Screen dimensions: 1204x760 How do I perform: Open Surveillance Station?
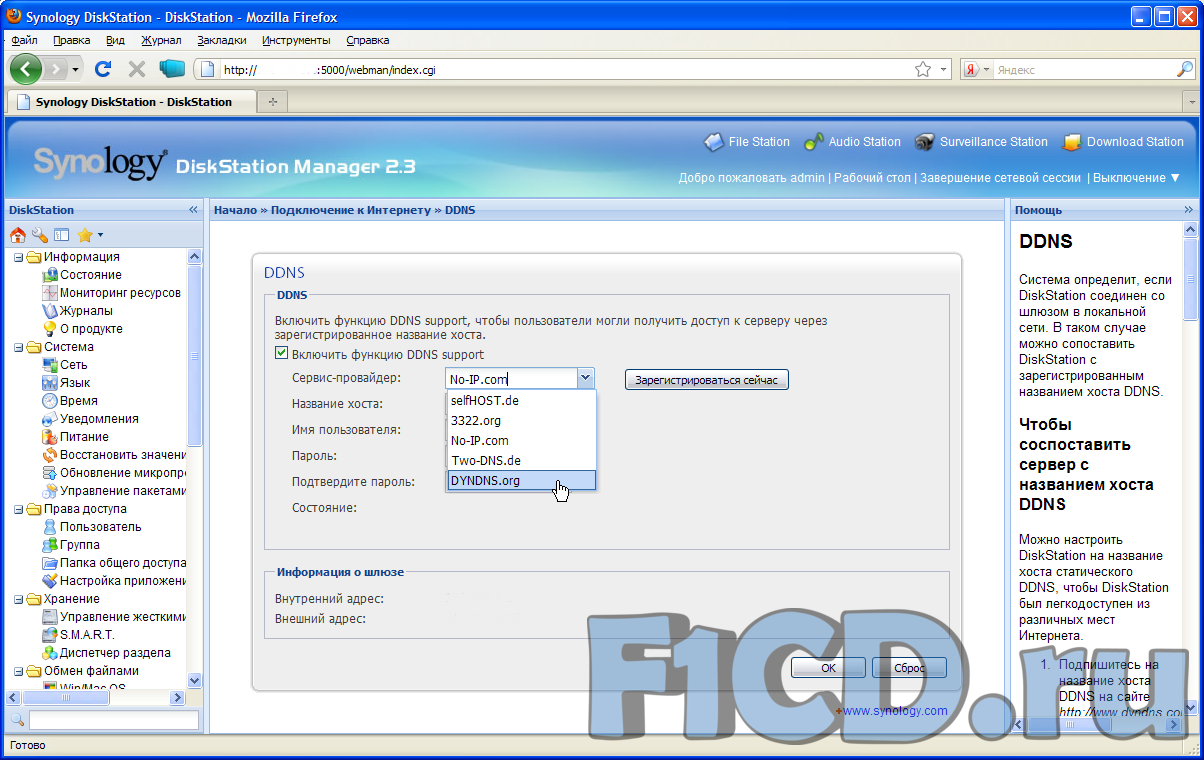981,142
